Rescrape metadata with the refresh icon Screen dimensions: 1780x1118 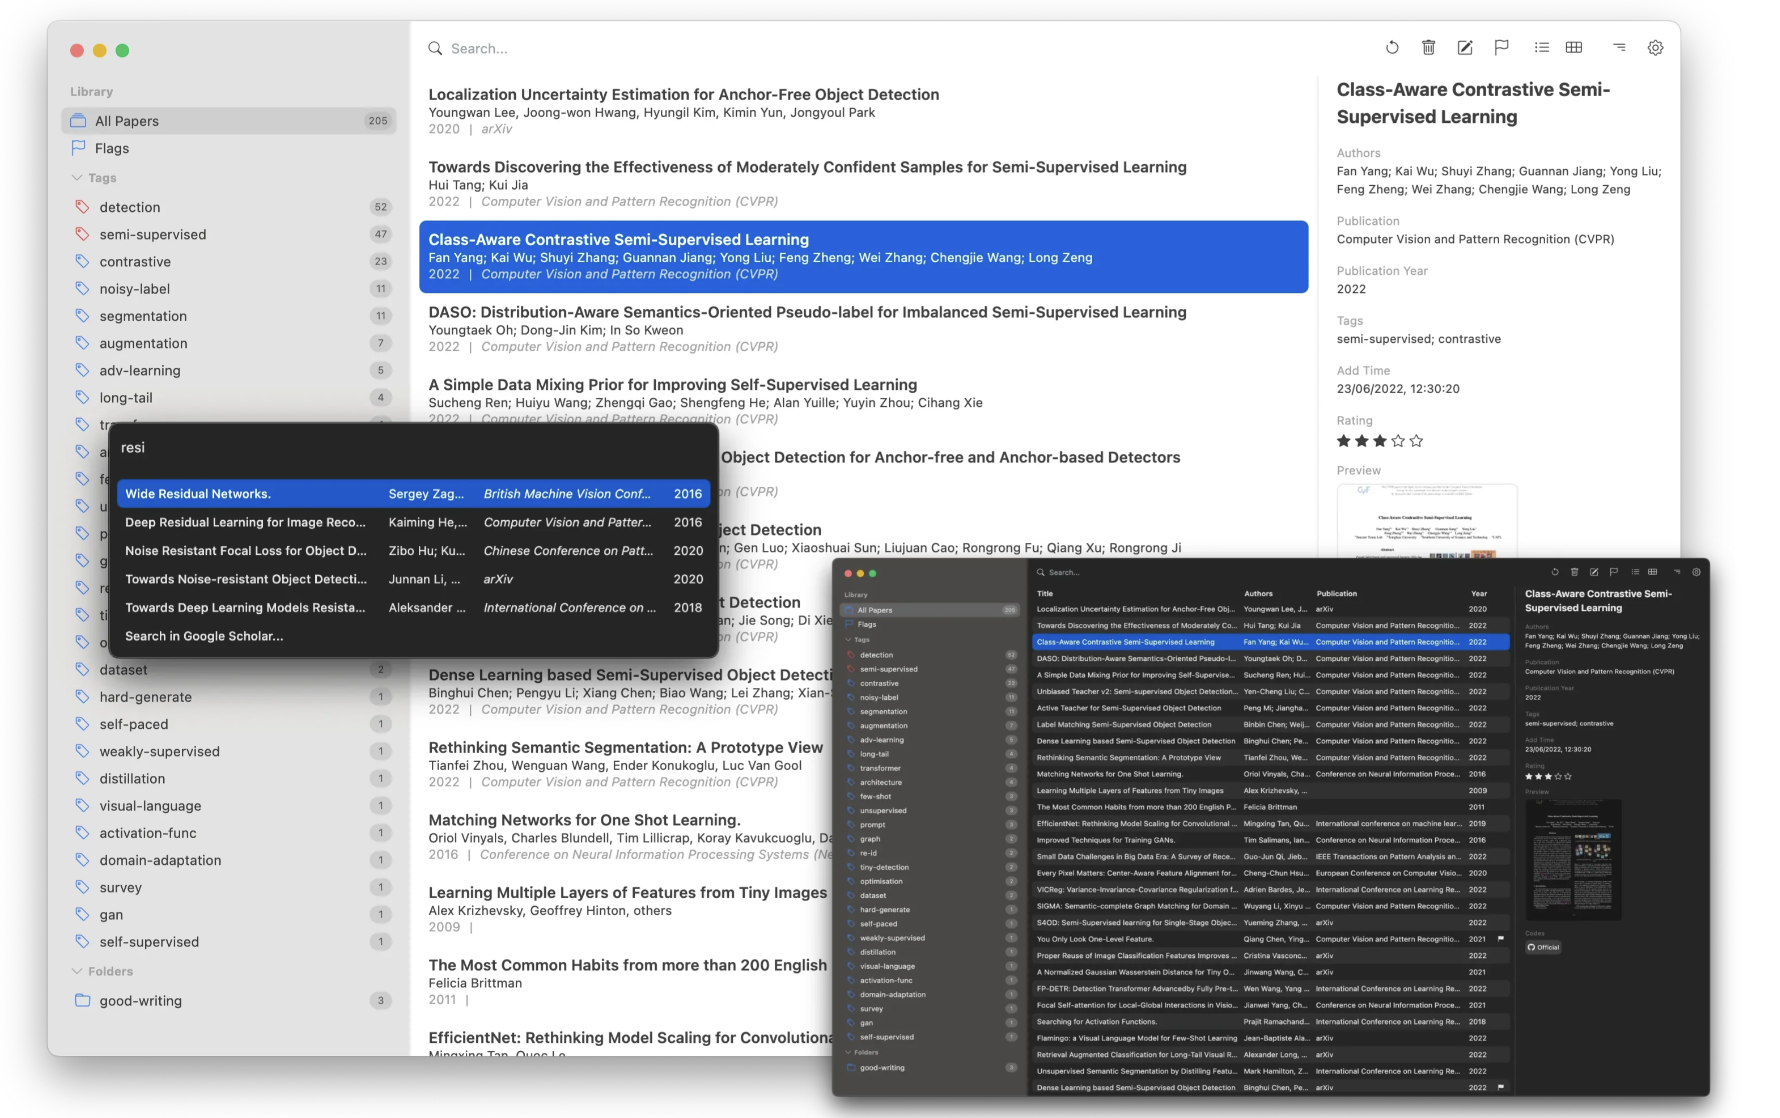pos(1392,47)
